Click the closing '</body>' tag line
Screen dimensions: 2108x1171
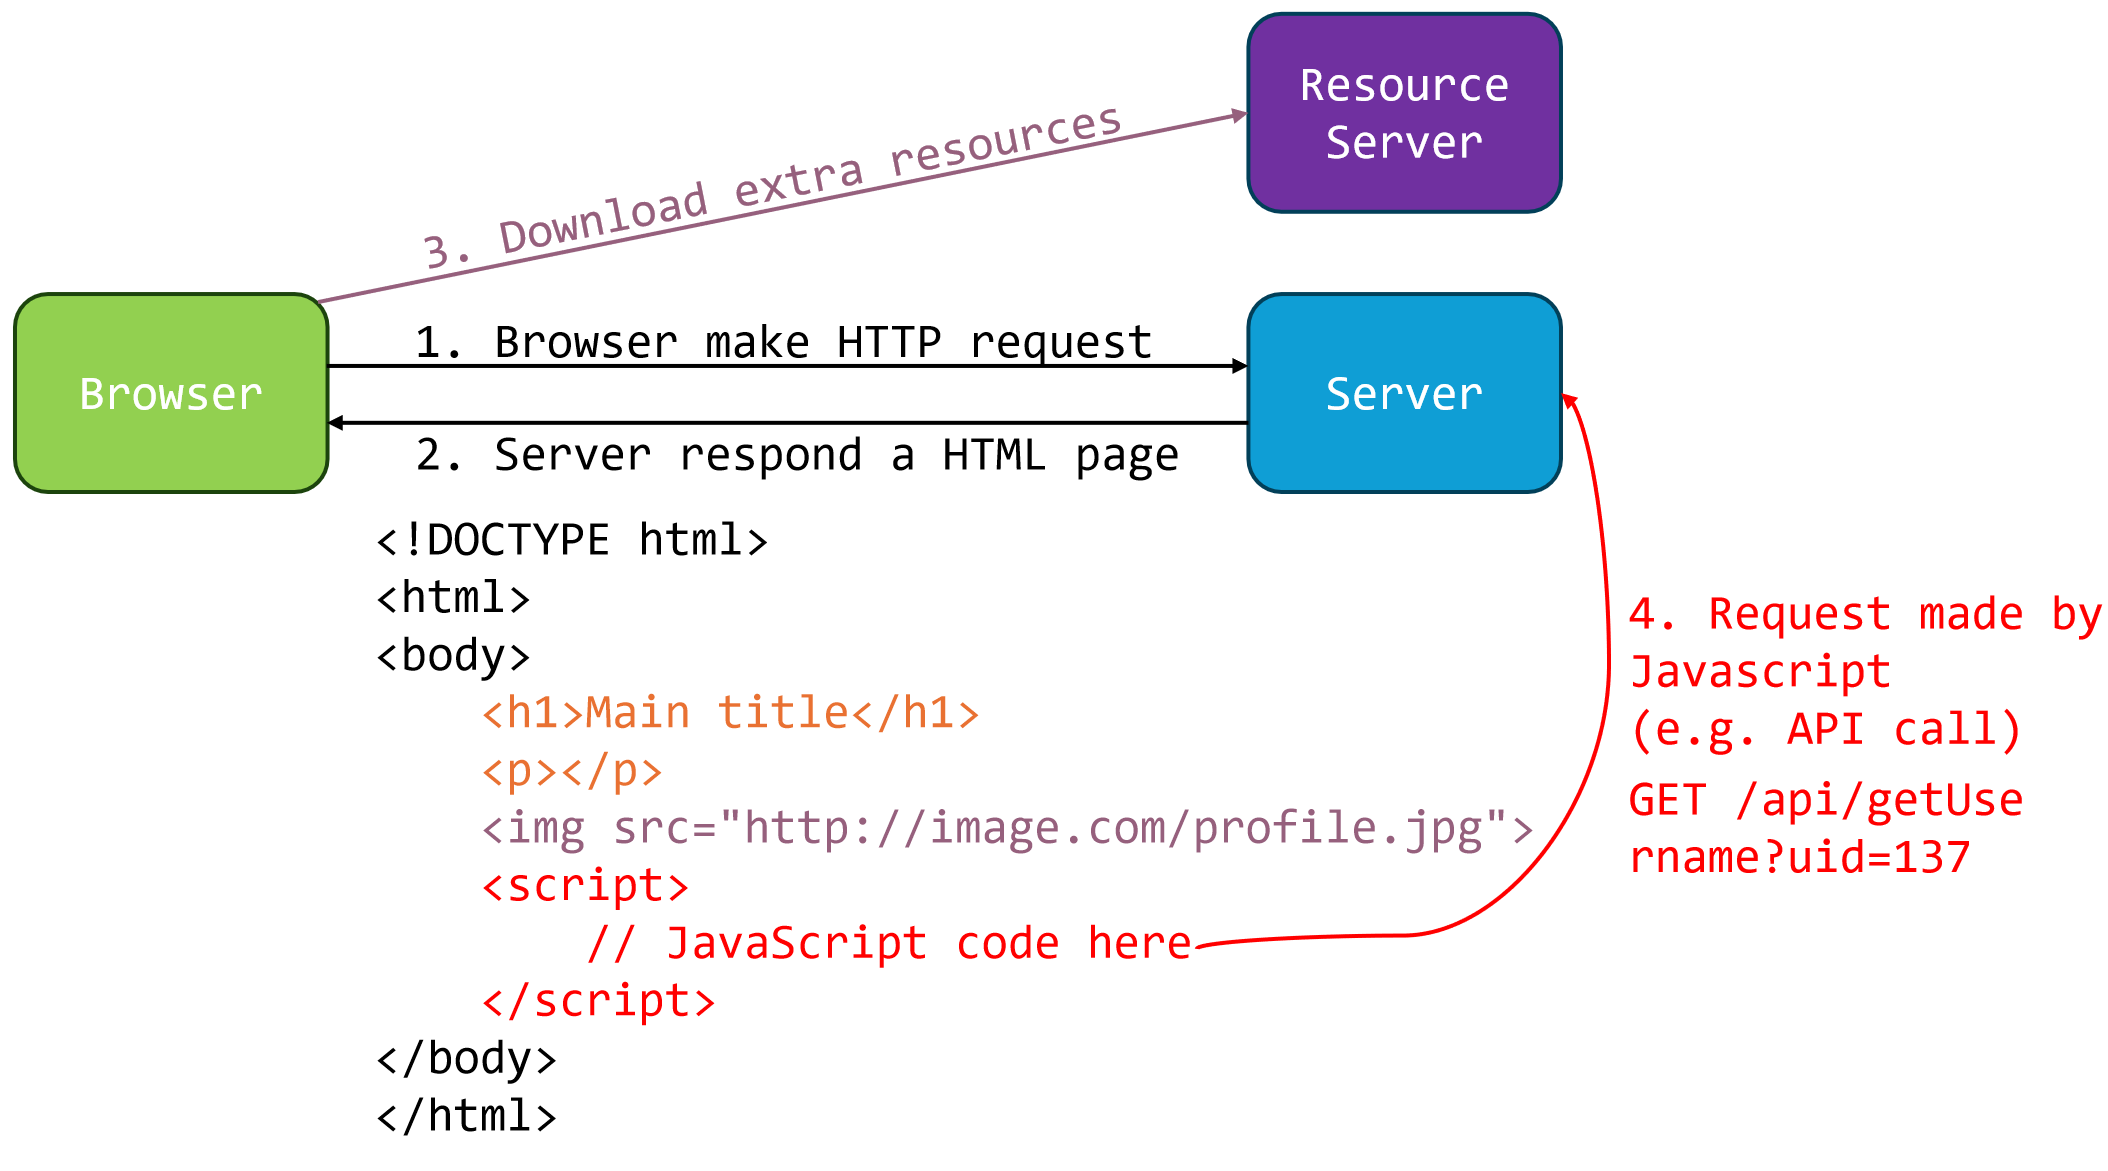pyautogui.click(x=466, y=1059)
